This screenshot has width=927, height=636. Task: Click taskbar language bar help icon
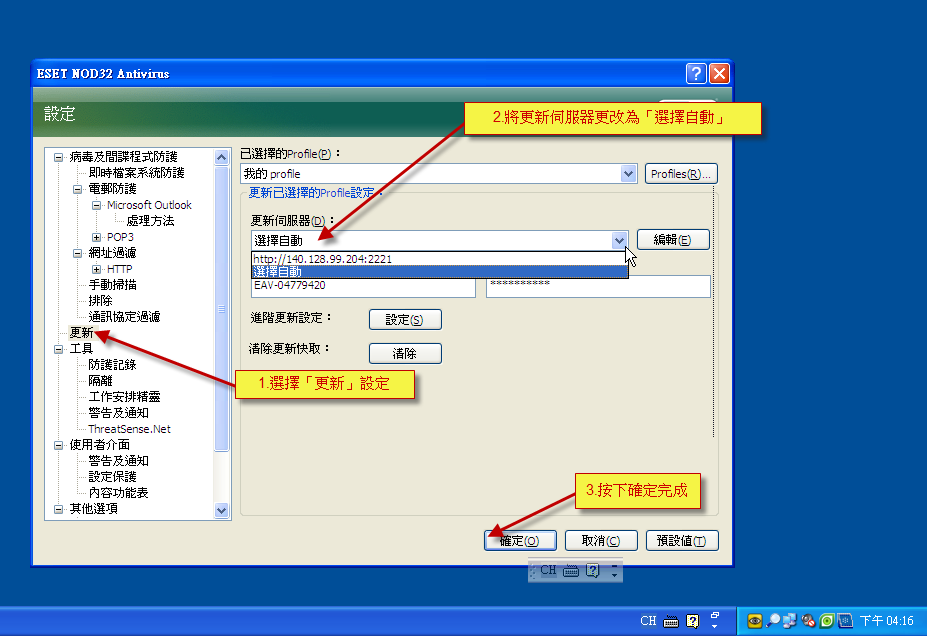click(692, 621)
